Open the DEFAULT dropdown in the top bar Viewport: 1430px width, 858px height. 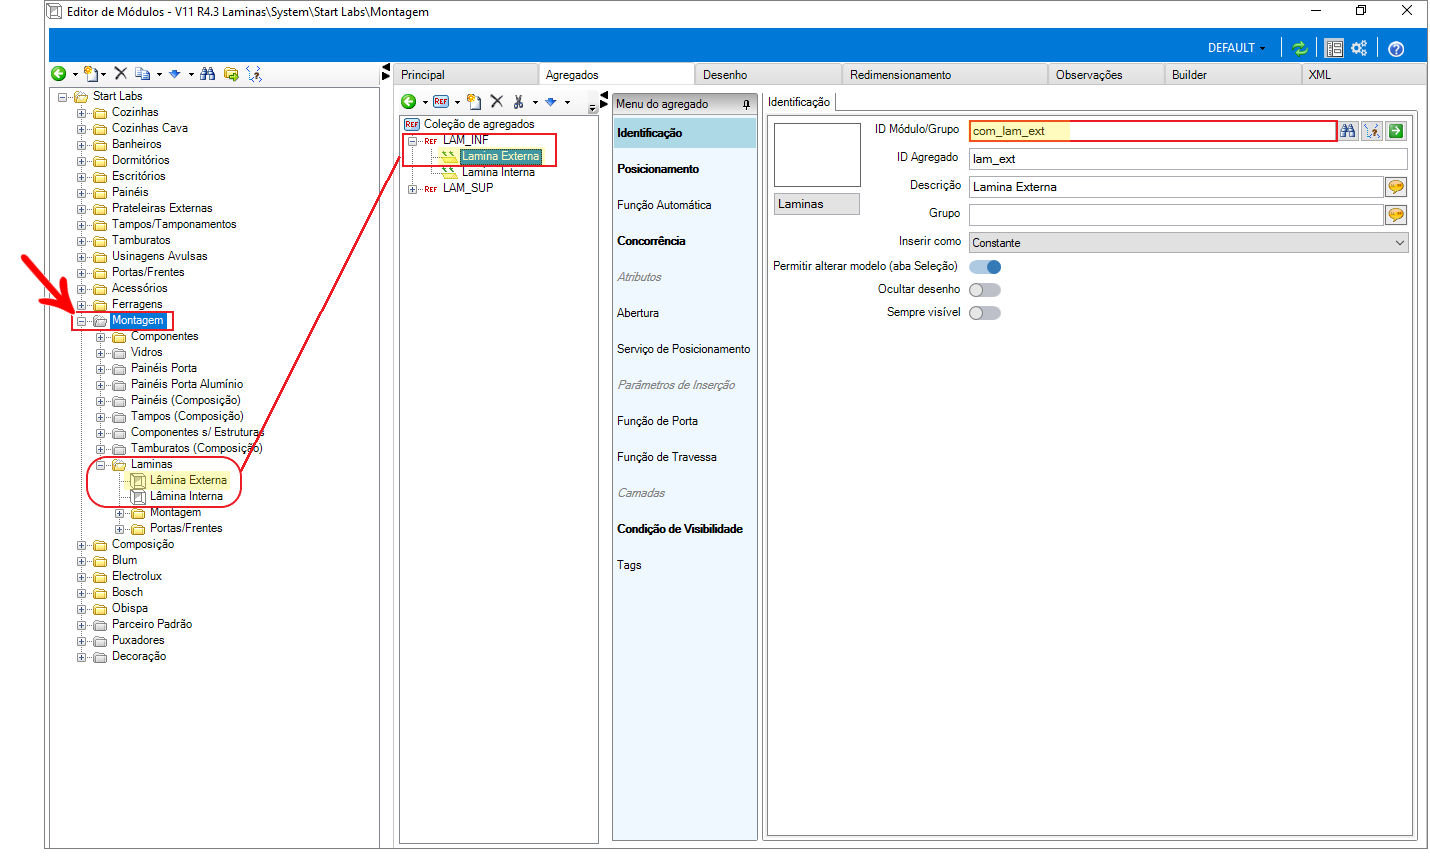pyautogui.click(x=1236, y=48)
